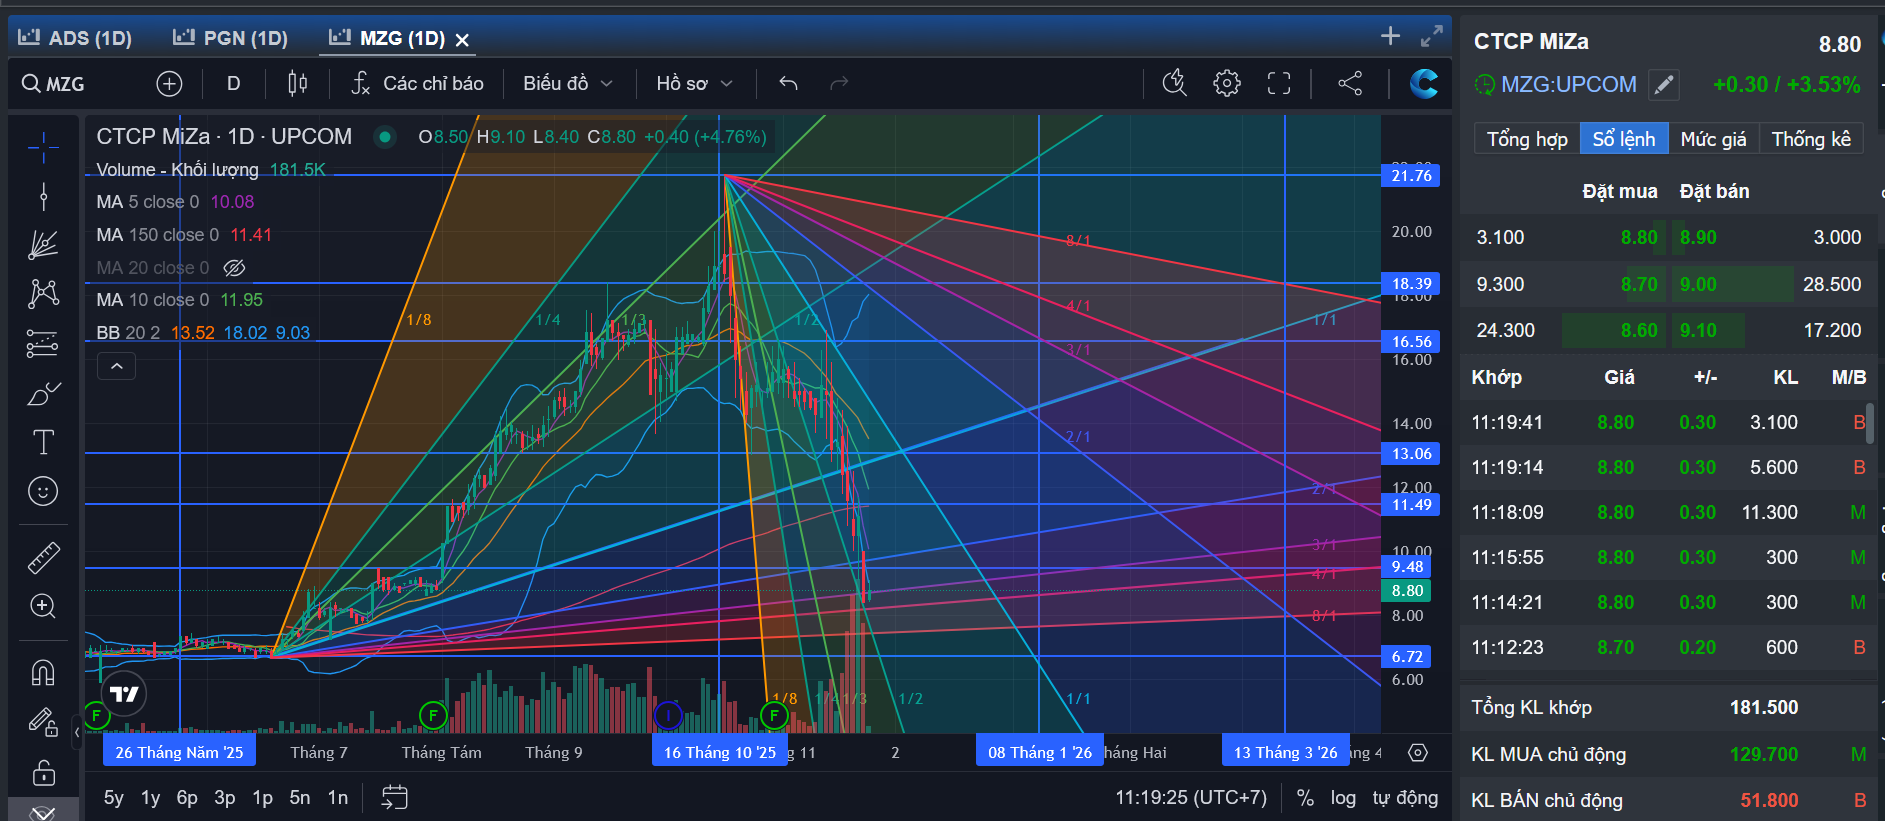Viewport: 1885px width, 821px height.
Task: Click the TradingView logo on chart
Action: (x=124, y=694)
